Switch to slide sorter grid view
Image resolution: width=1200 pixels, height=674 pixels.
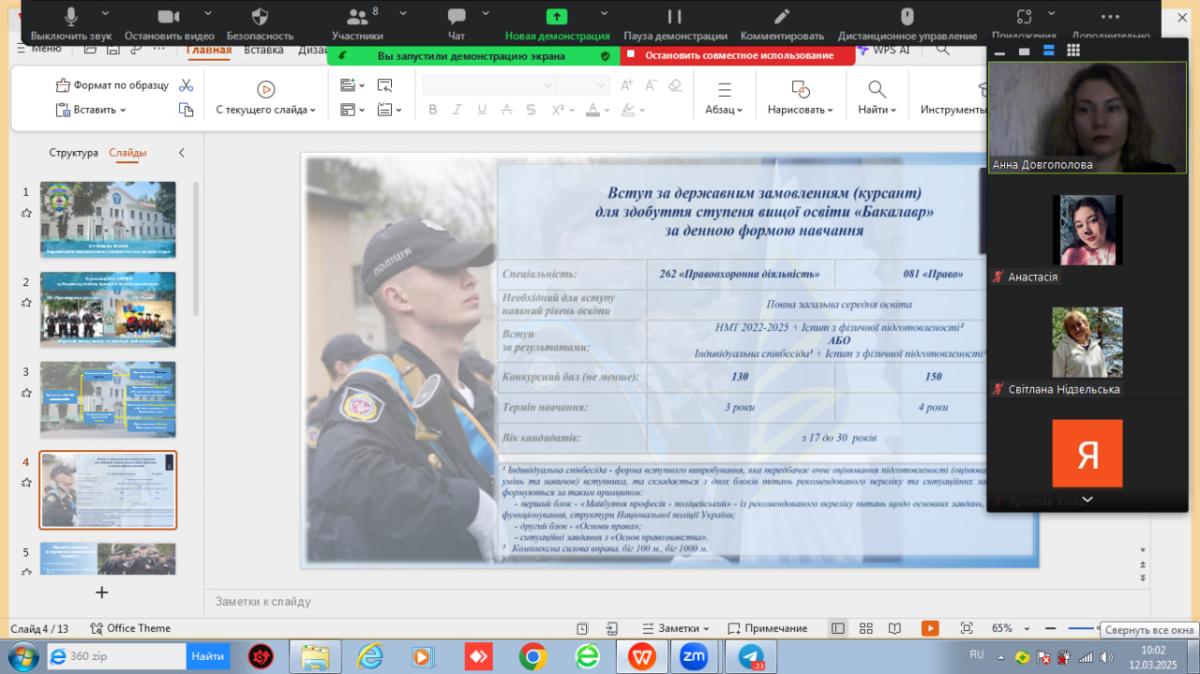pos(866,628)
